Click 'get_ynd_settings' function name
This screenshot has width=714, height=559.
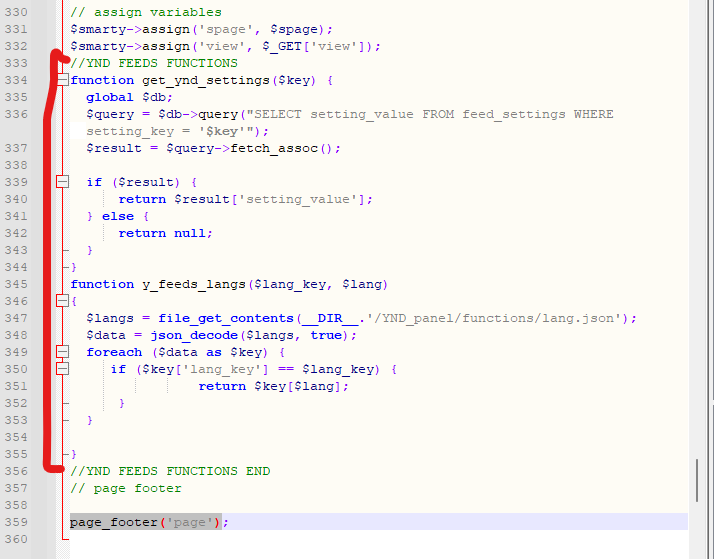(206, 80)
